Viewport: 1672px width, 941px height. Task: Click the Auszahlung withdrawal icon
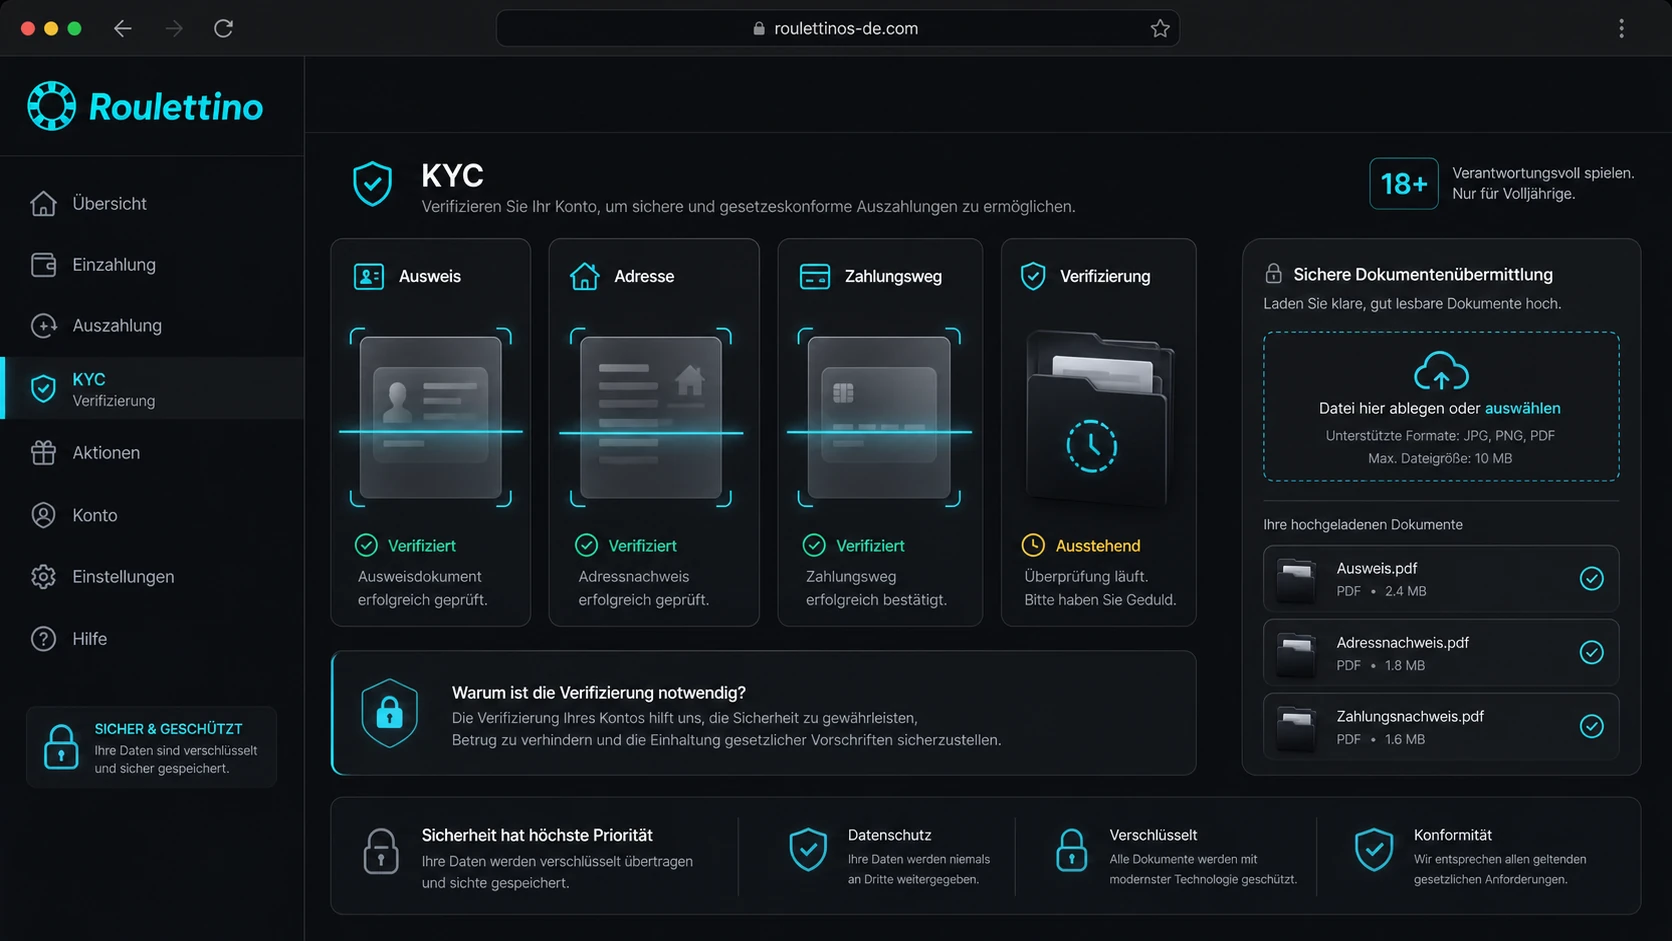pyautogui.click(x=43, y=325)
